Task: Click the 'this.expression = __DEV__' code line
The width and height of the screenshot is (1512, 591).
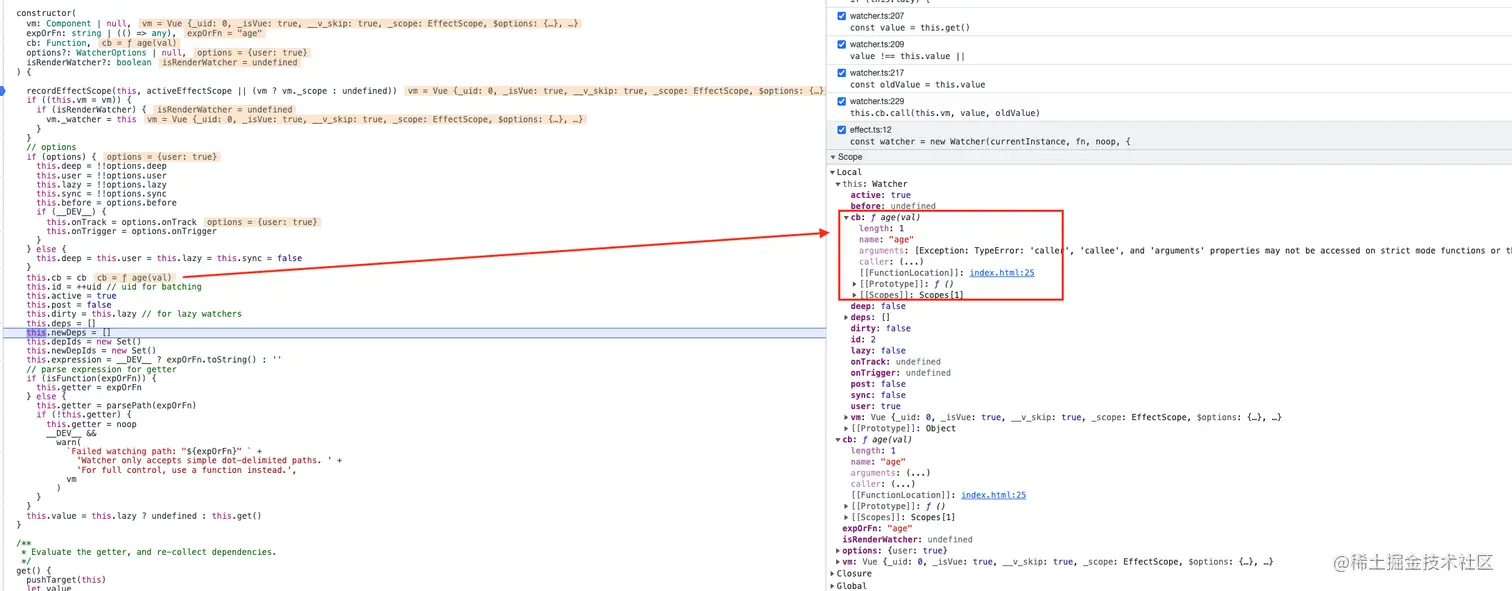Action: 154,359
